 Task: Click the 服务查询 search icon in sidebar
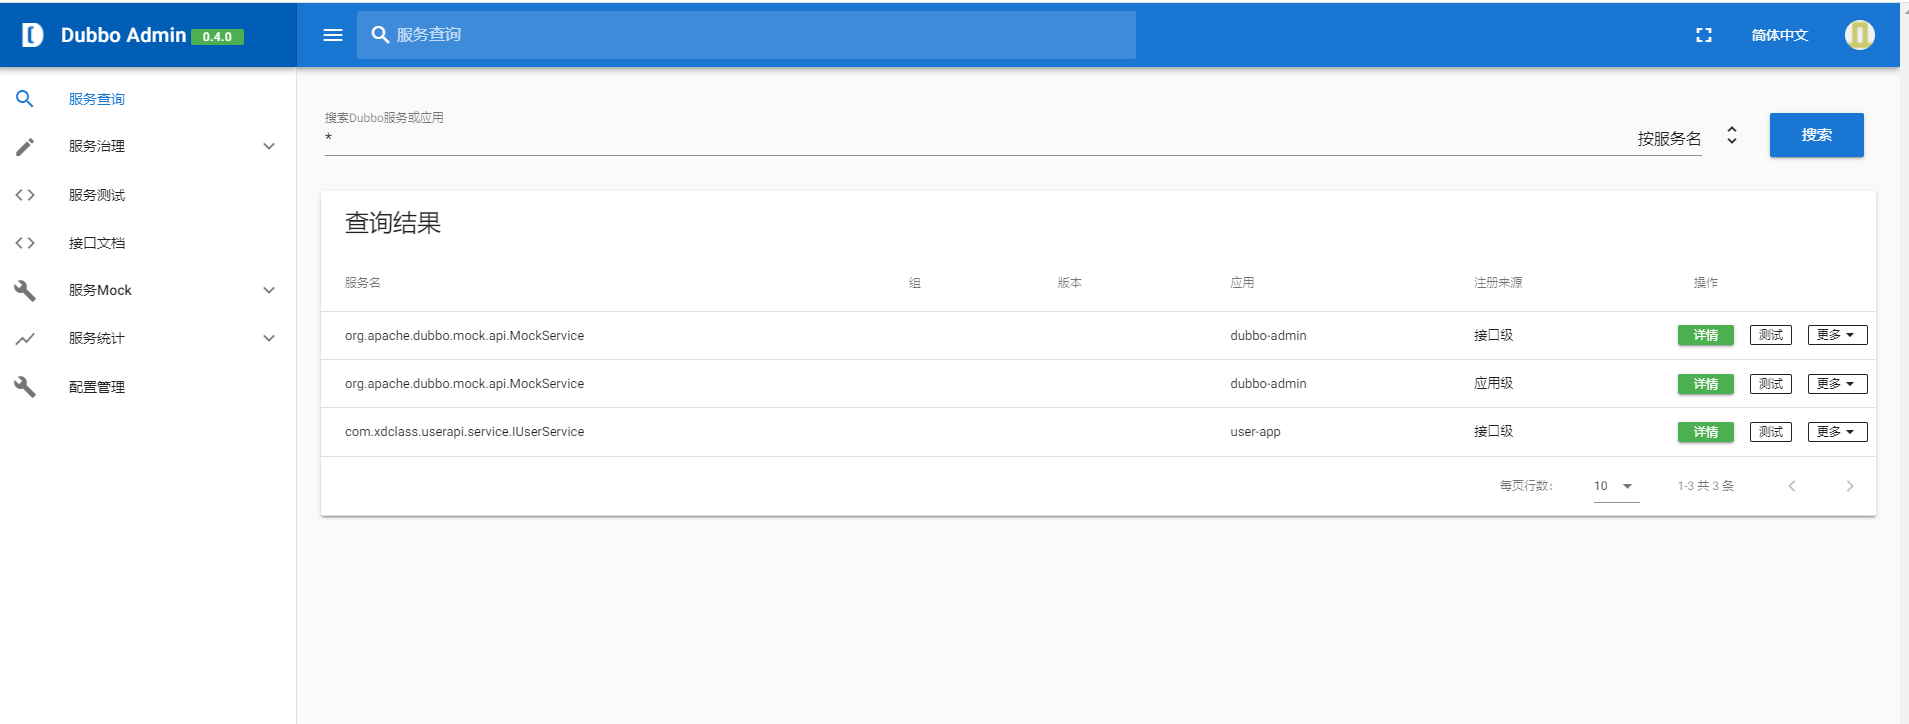pos(25,99)
